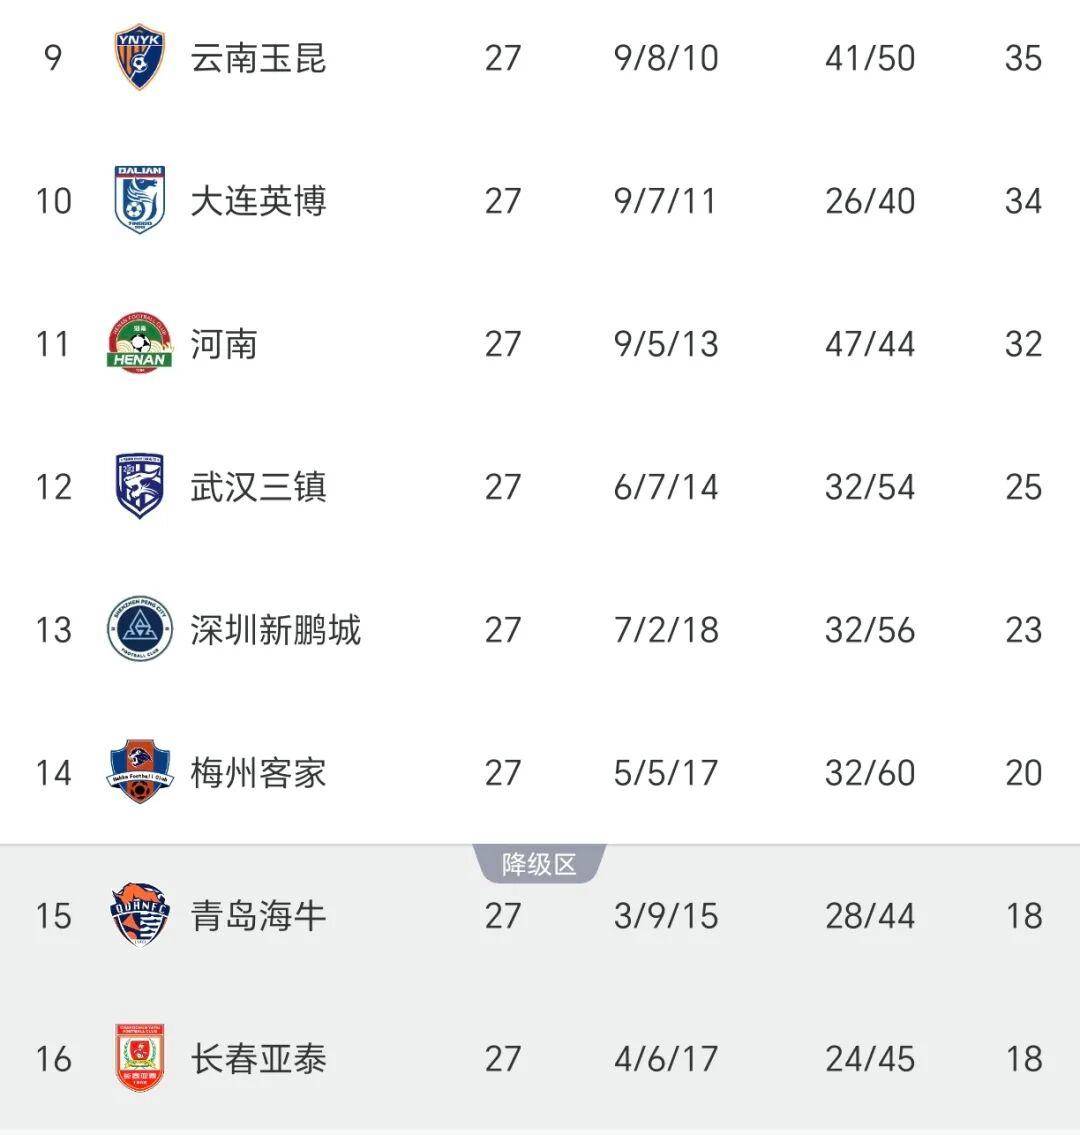1080x1135 pixels.
Task: Click the 长春亚泰 team name
Action: point(259,1058)
